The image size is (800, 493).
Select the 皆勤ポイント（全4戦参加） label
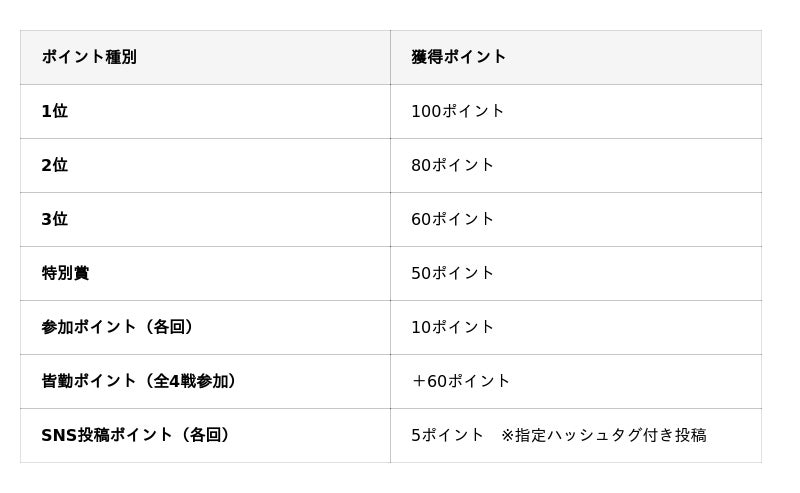coord(139,381)
